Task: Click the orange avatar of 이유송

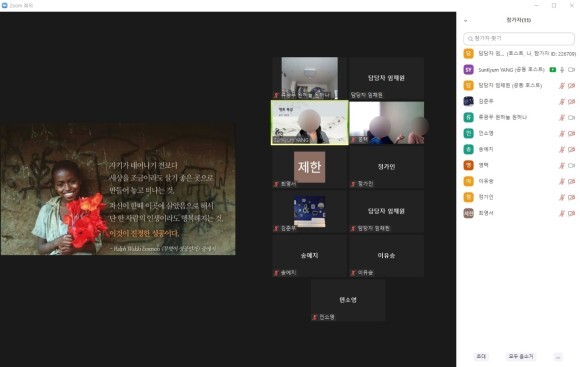Action: tap(469, 181)
